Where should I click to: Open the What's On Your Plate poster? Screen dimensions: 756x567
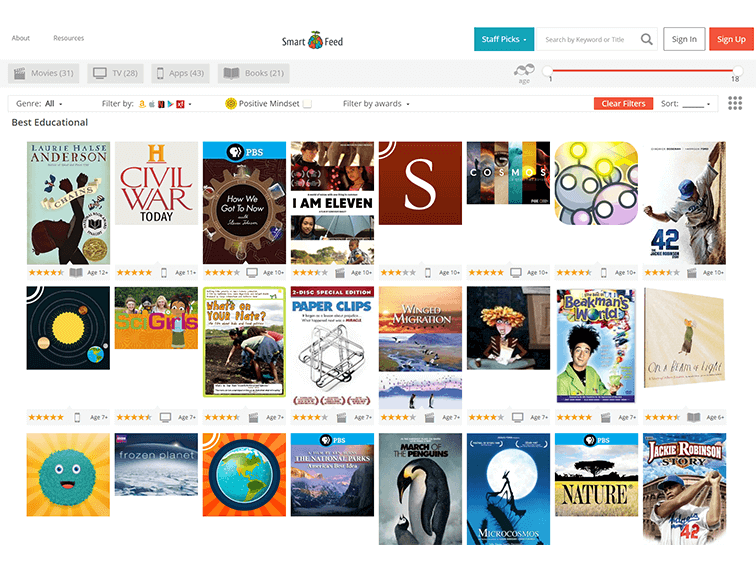pyautogui.click(x=244, y=342)
